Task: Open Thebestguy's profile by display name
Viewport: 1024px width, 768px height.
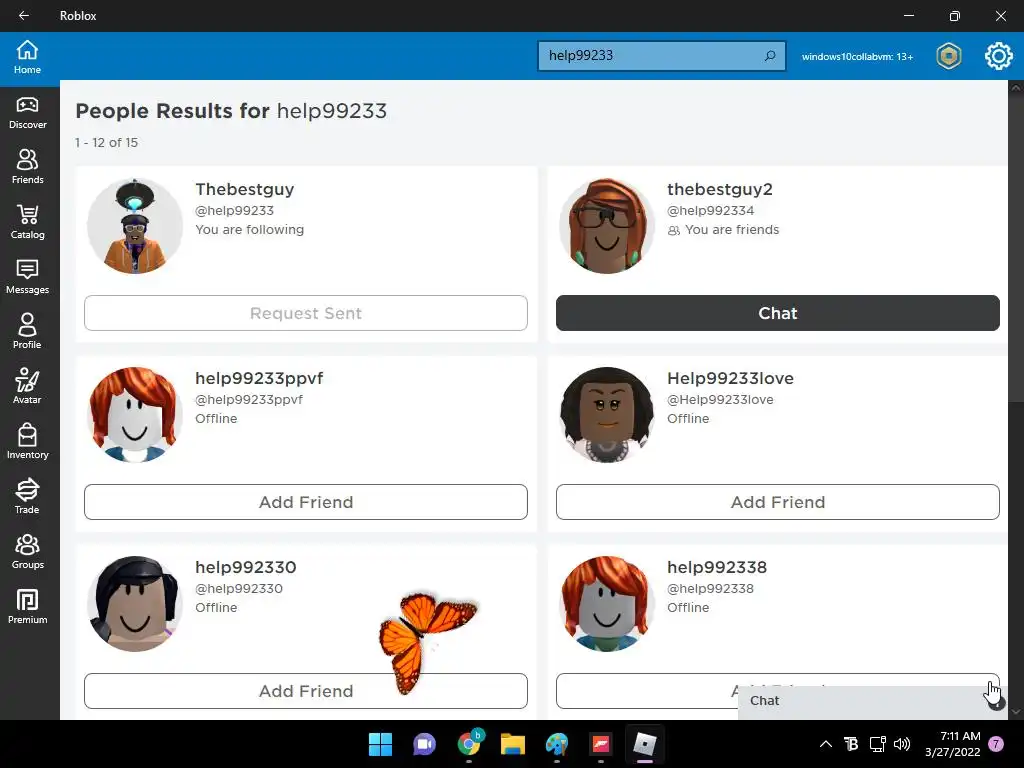Action: pyautogui.click(x=245, y=189)
